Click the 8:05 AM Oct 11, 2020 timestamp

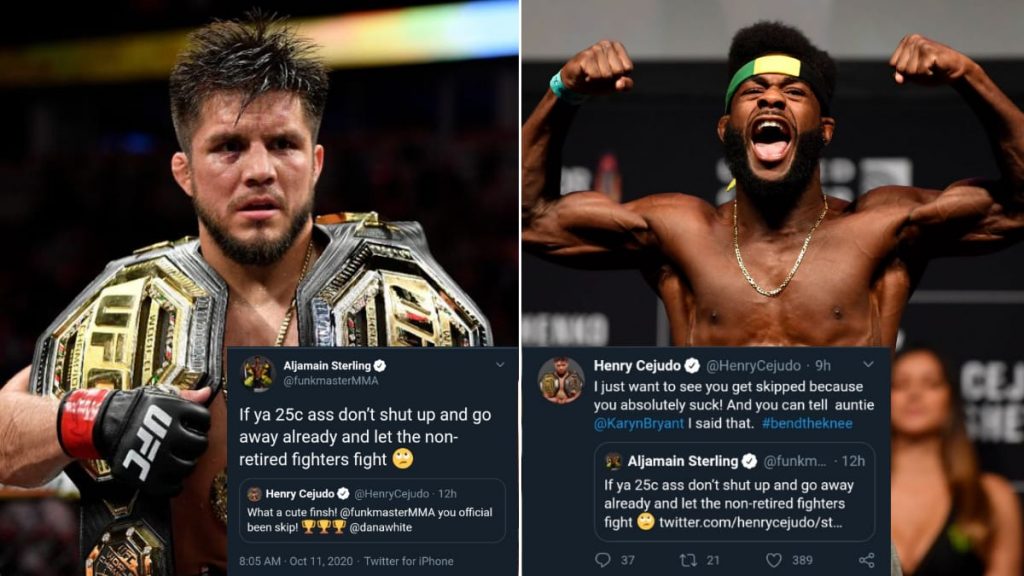click(x=296, y=561)
